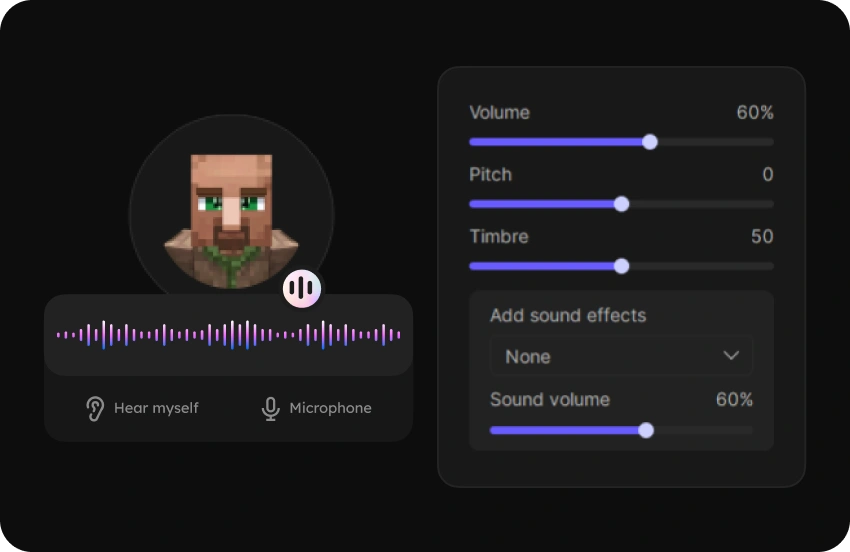Click the Timbre label text

[499, 237]
